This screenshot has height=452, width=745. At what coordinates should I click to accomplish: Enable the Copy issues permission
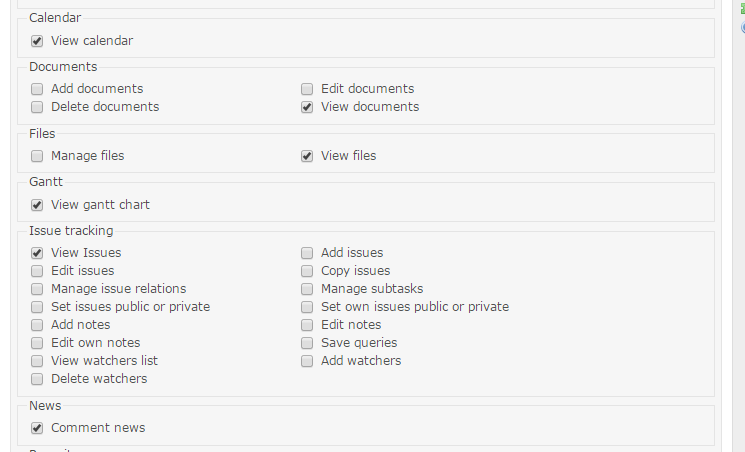307,271
